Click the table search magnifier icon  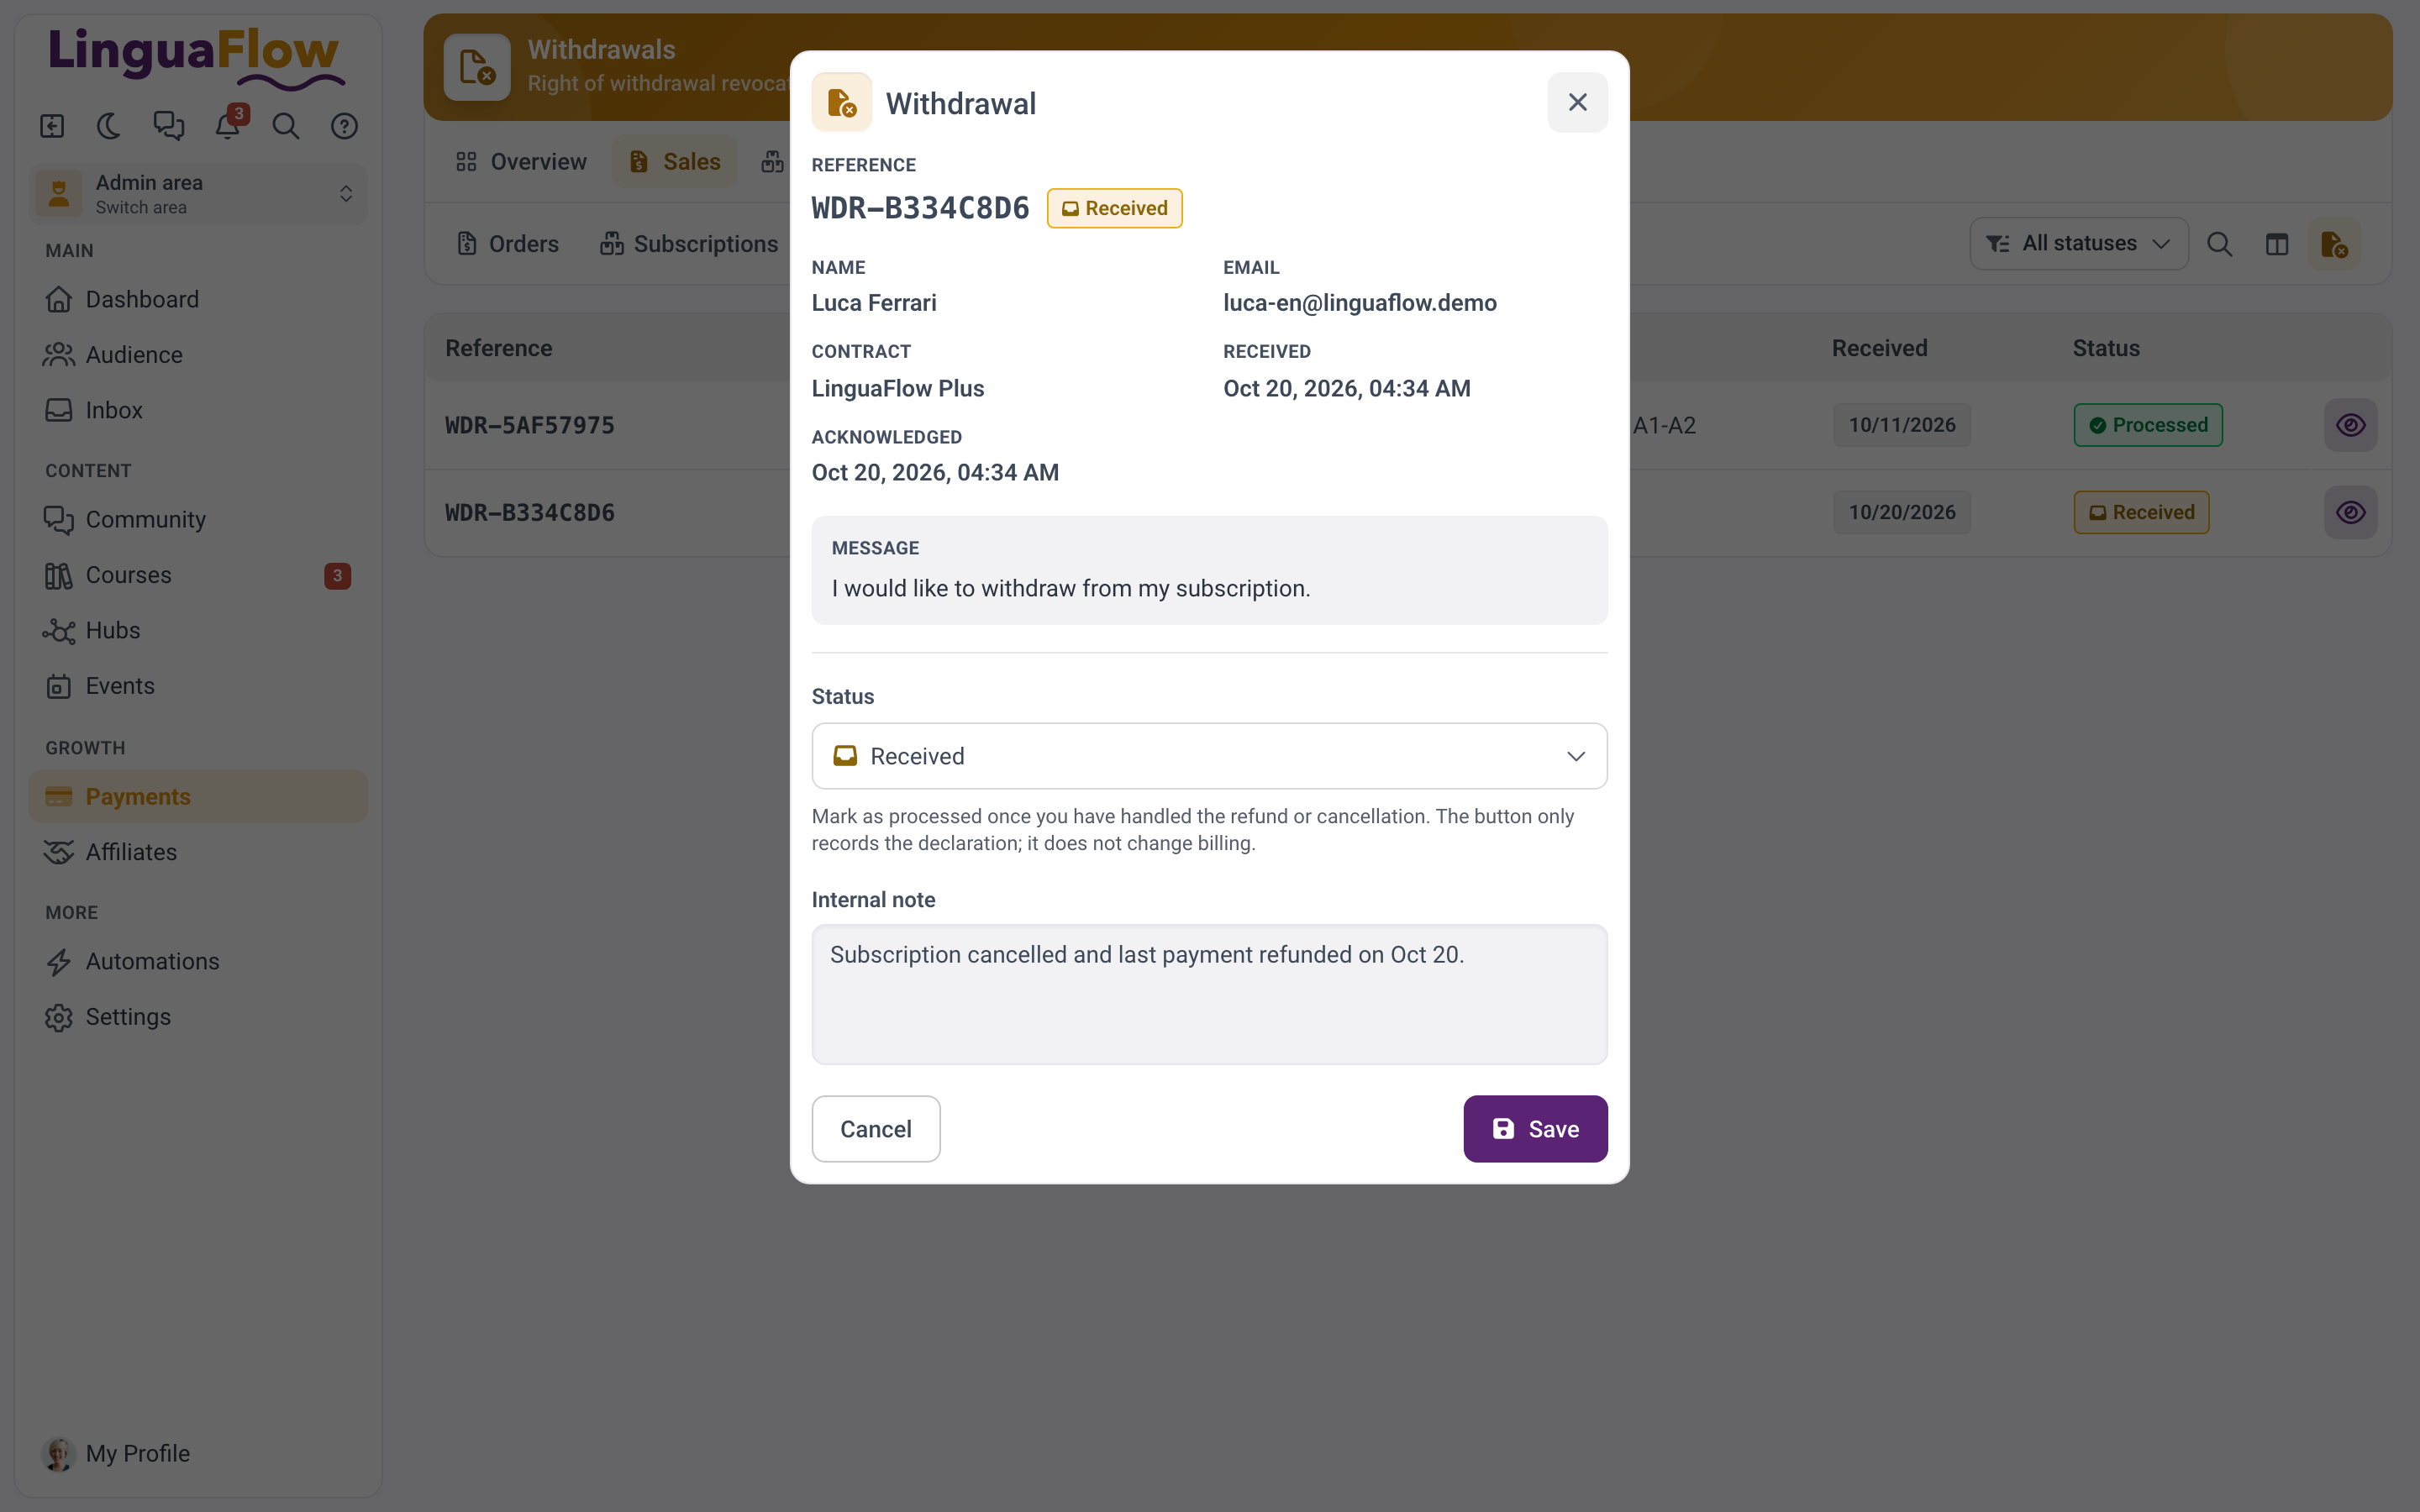pyautogui.click(x=2219, y=244)
